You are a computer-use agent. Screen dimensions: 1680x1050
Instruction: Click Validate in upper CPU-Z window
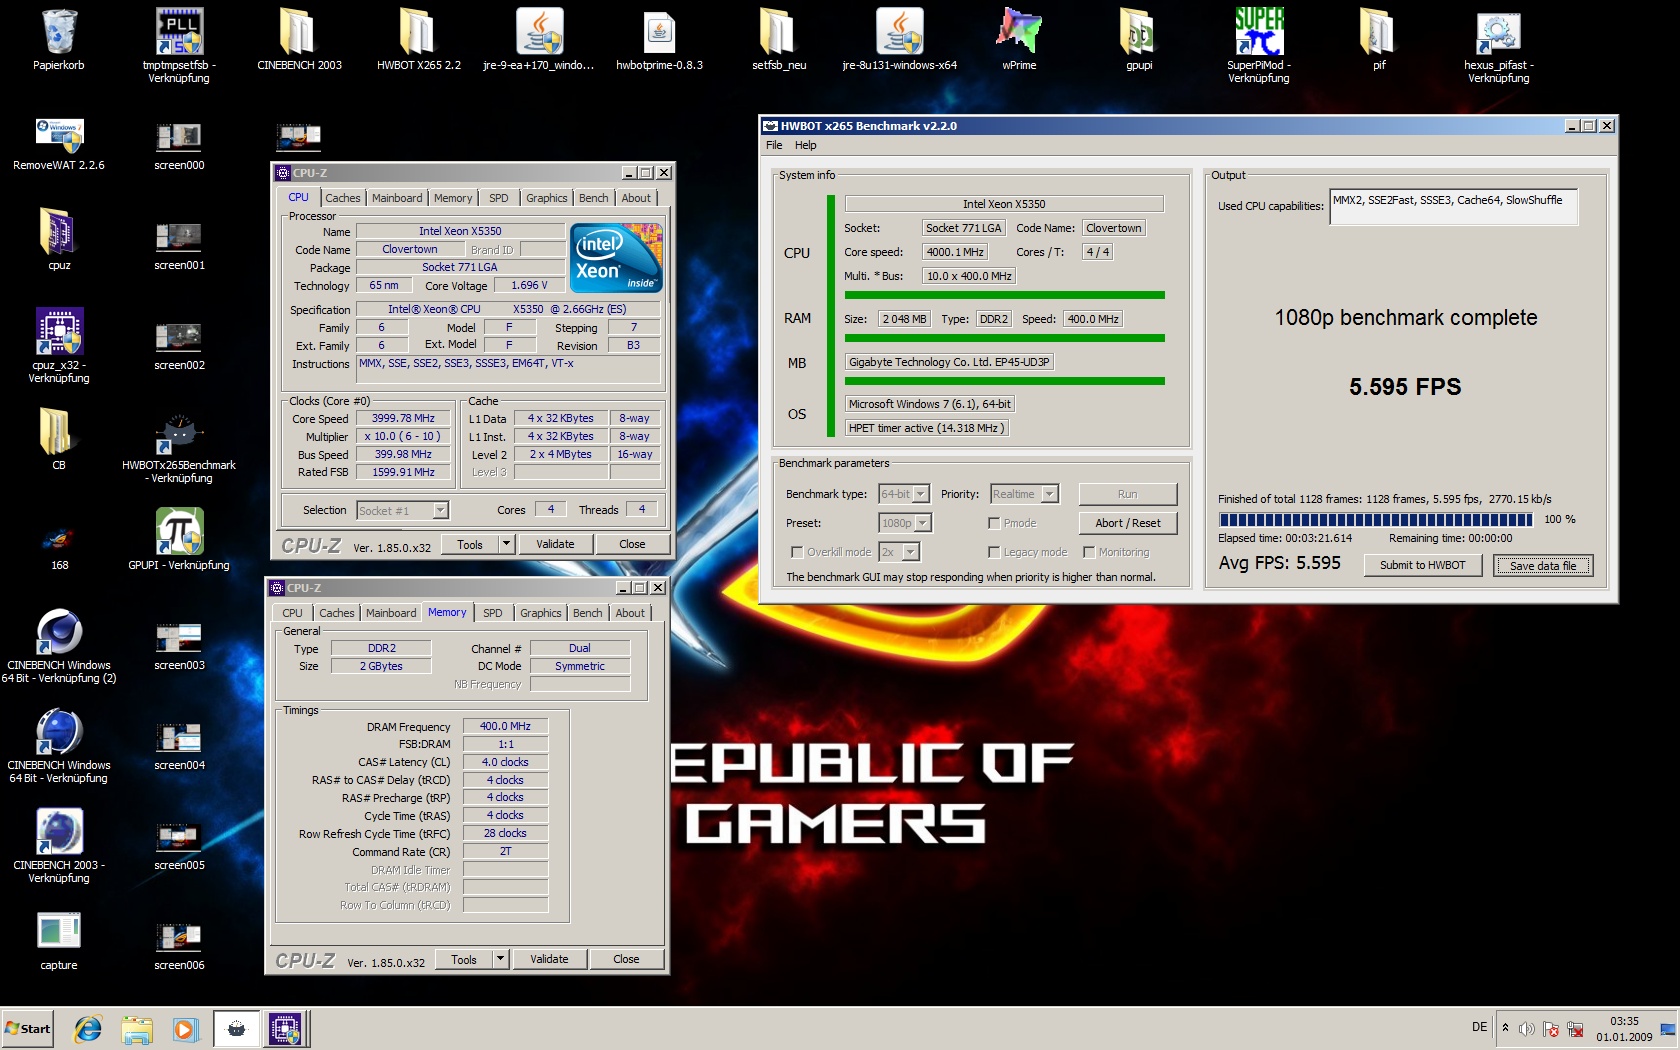[555, 544]
